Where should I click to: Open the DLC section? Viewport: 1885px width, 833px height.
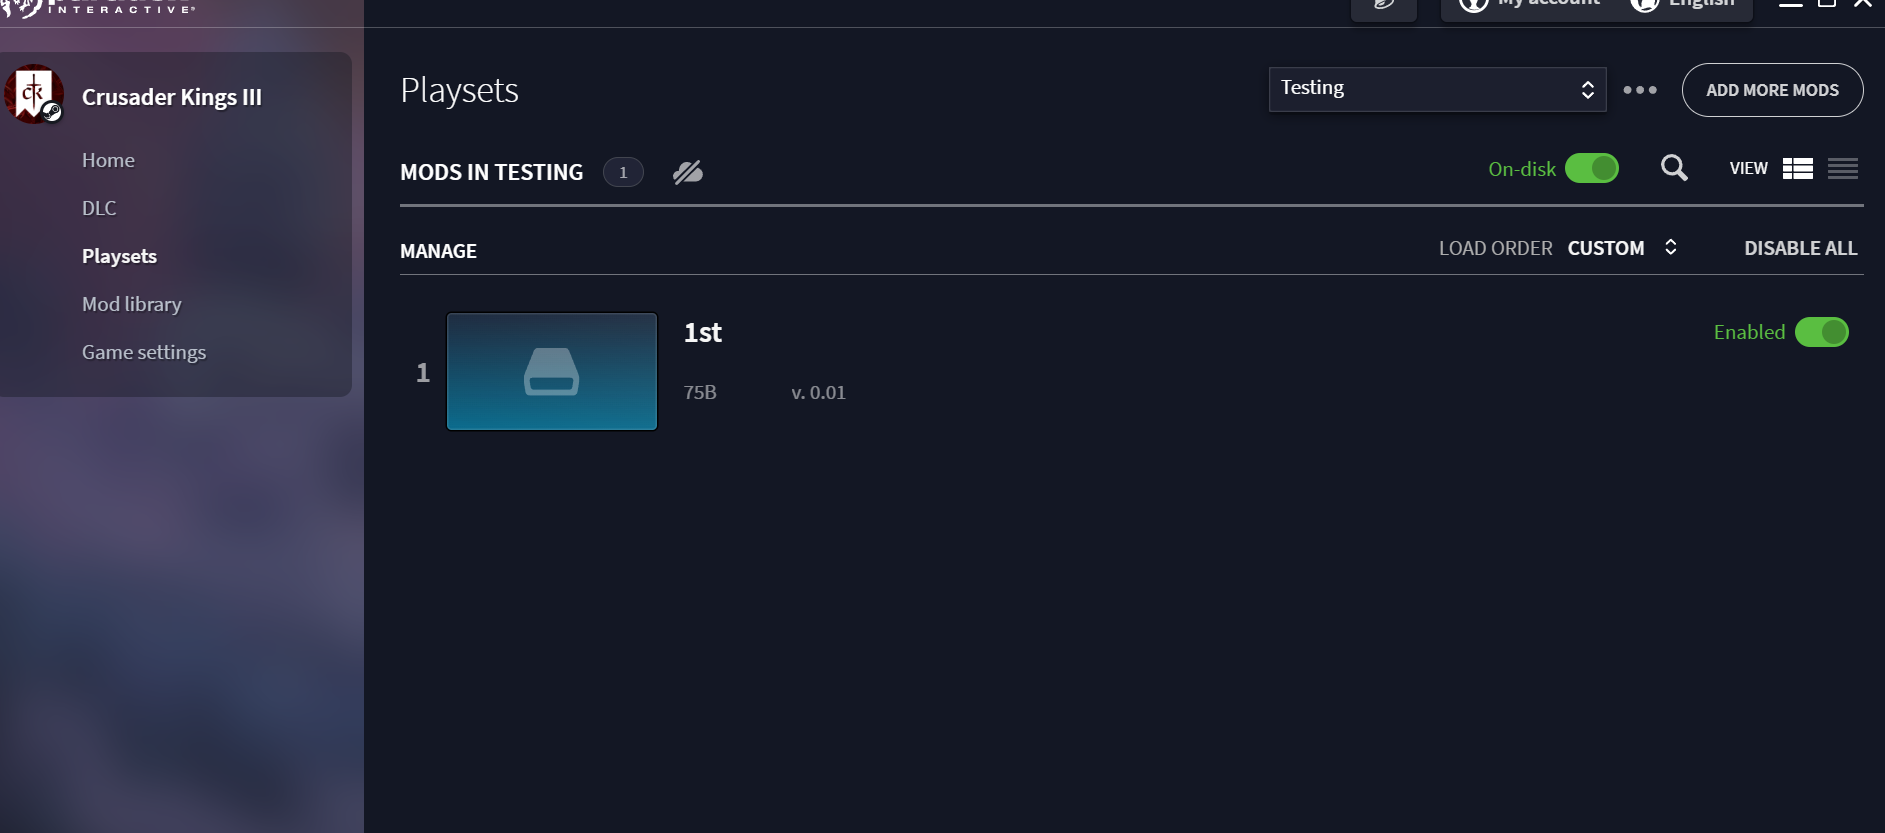(x=99, y=208)
